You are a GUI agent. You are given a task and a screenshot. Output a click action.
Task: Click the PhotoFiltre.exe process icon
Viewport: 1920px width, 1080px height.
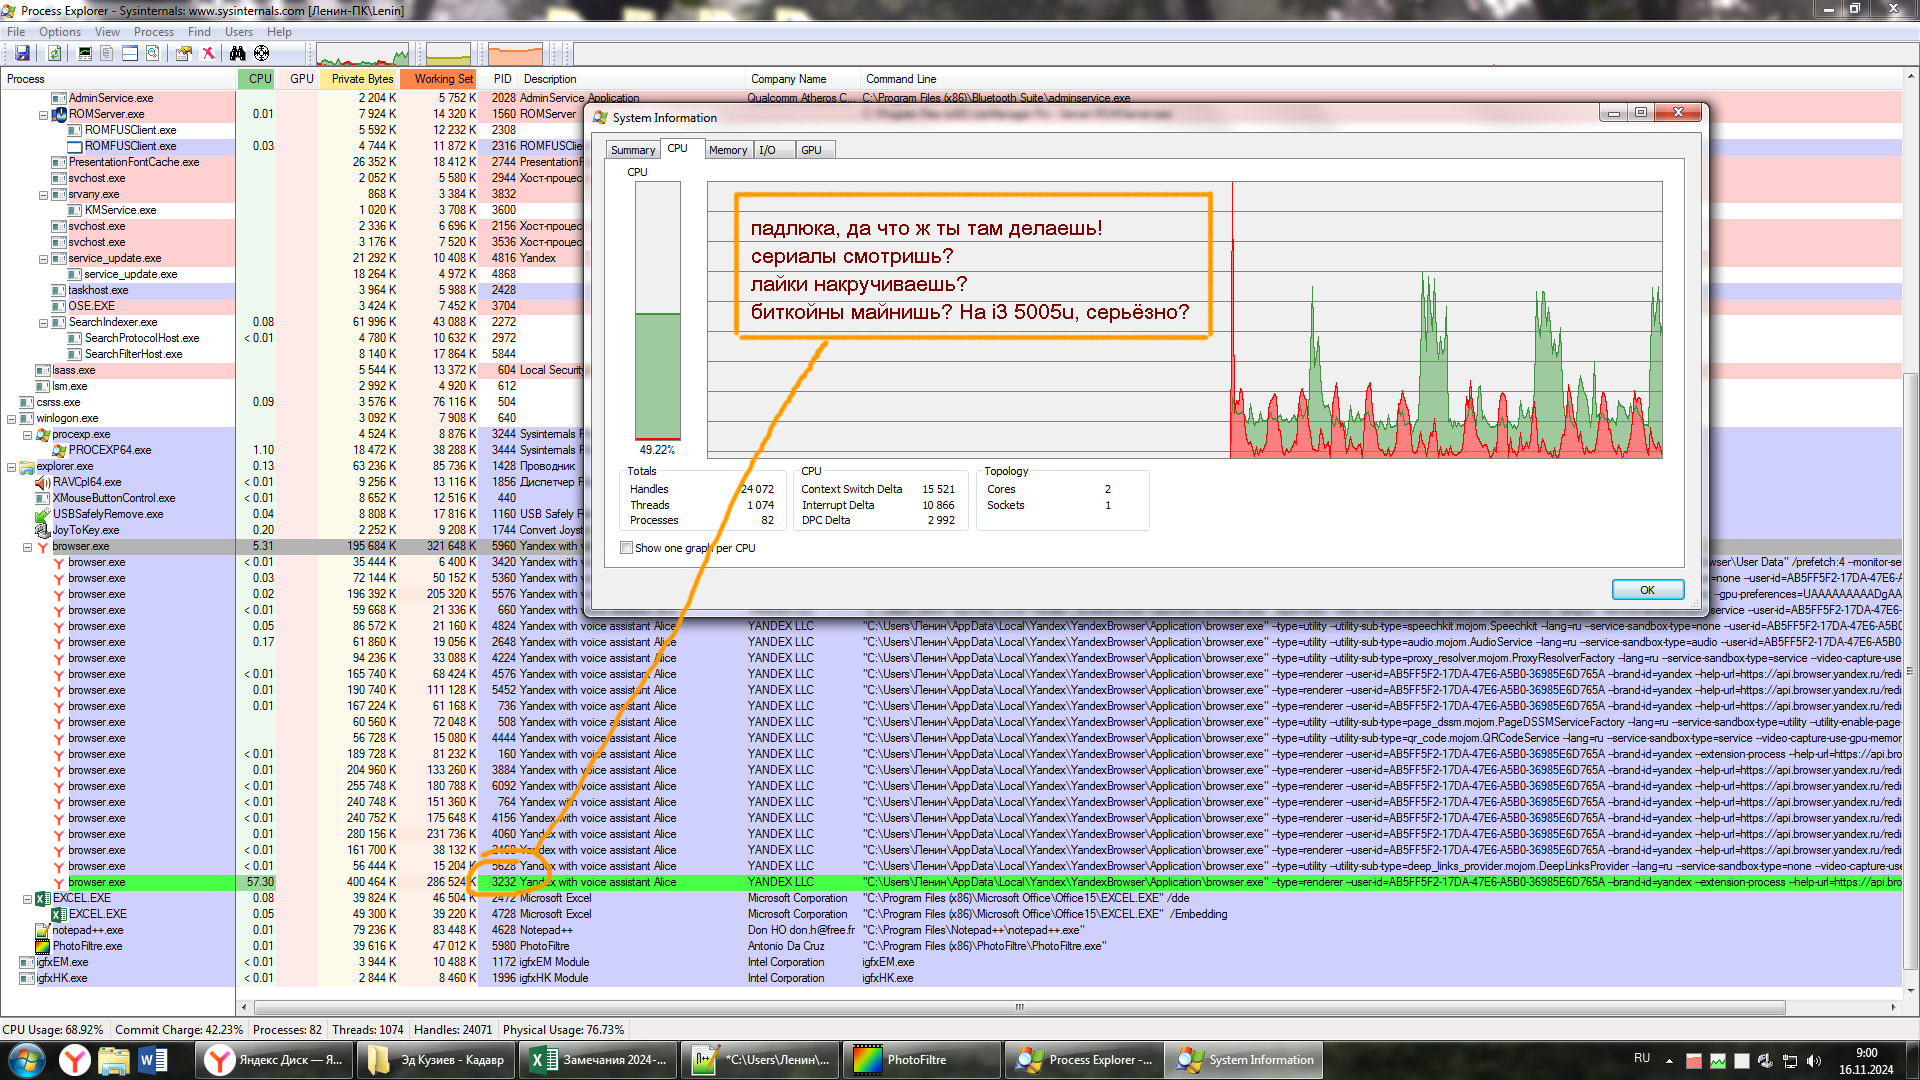click(43, 946)
